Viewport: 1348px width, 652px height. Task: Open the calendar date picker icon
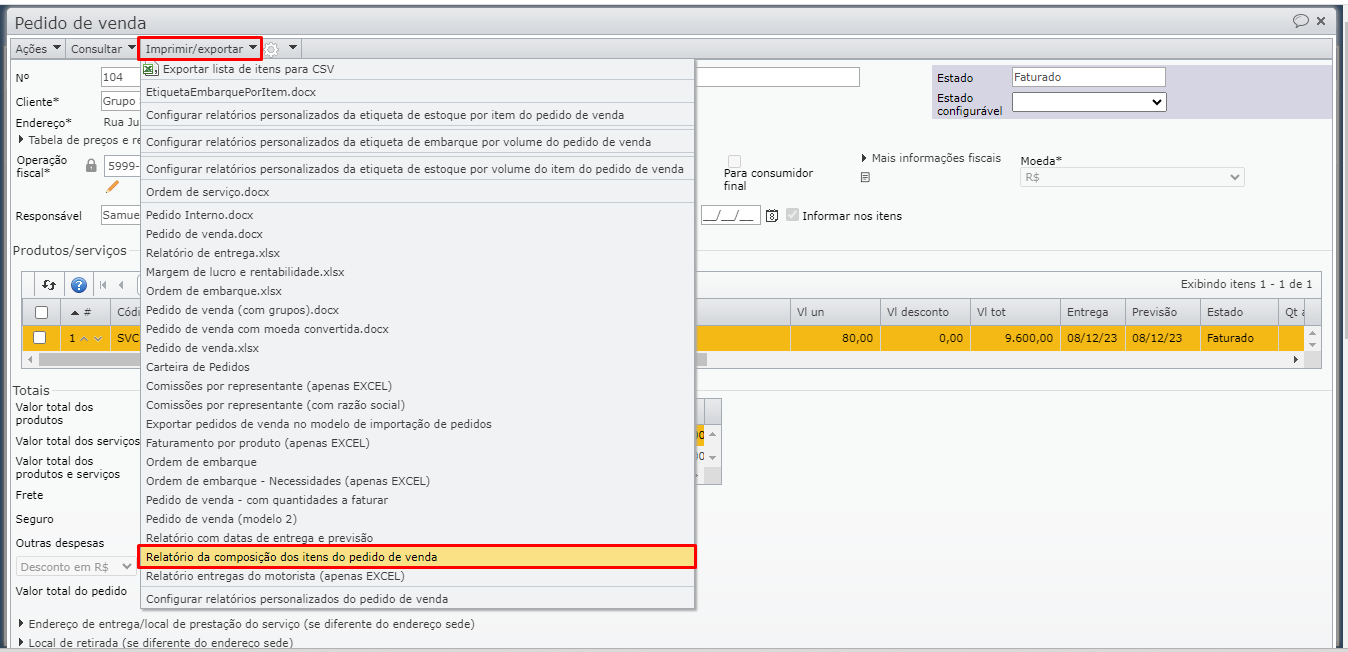tap(772, 215)
